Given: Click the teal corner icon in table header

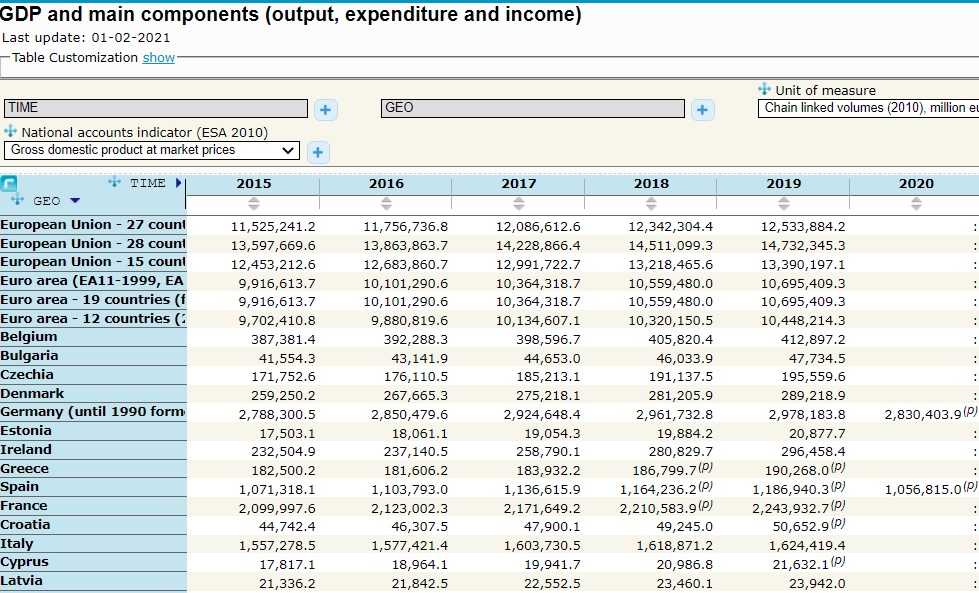Looking at the screenshot, I should point(9,183).
